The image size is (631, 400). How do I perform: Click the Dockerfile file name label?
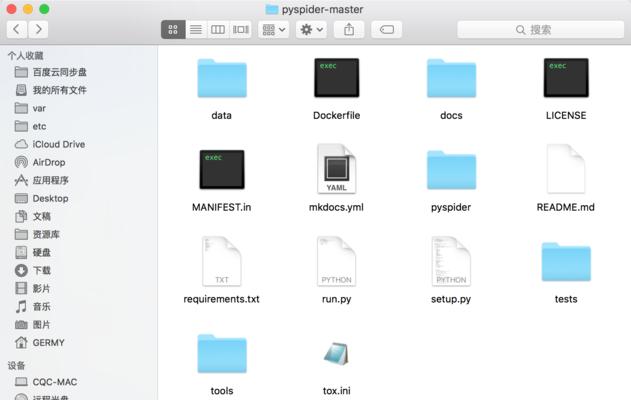pyautogui.click(x=336, y=115)
